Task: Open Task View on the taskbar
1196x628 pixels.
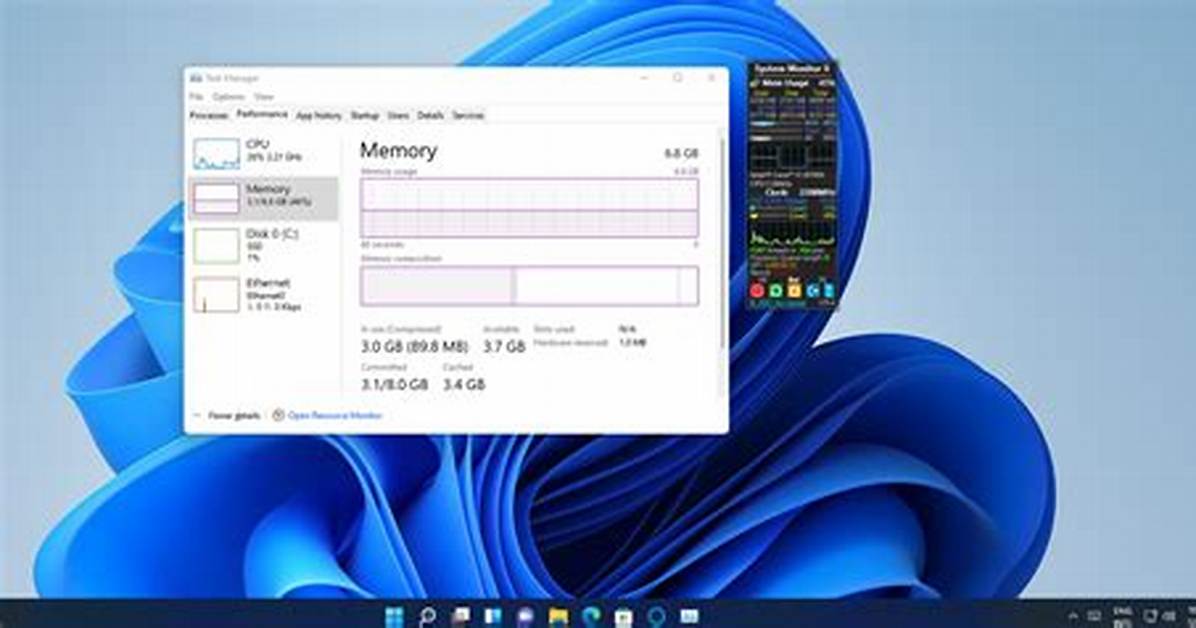Action: coord(461,616)
